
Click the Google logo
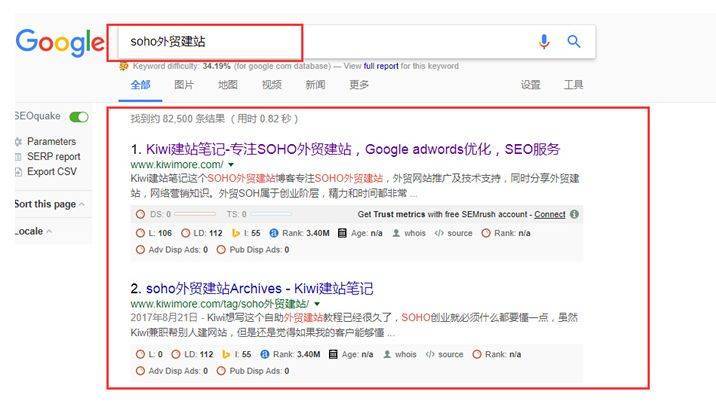pos(60,42)
